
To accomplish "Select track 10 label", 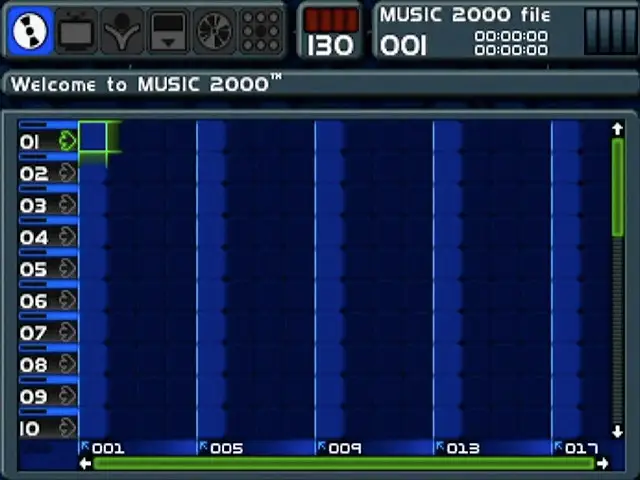I will [30, 428].
